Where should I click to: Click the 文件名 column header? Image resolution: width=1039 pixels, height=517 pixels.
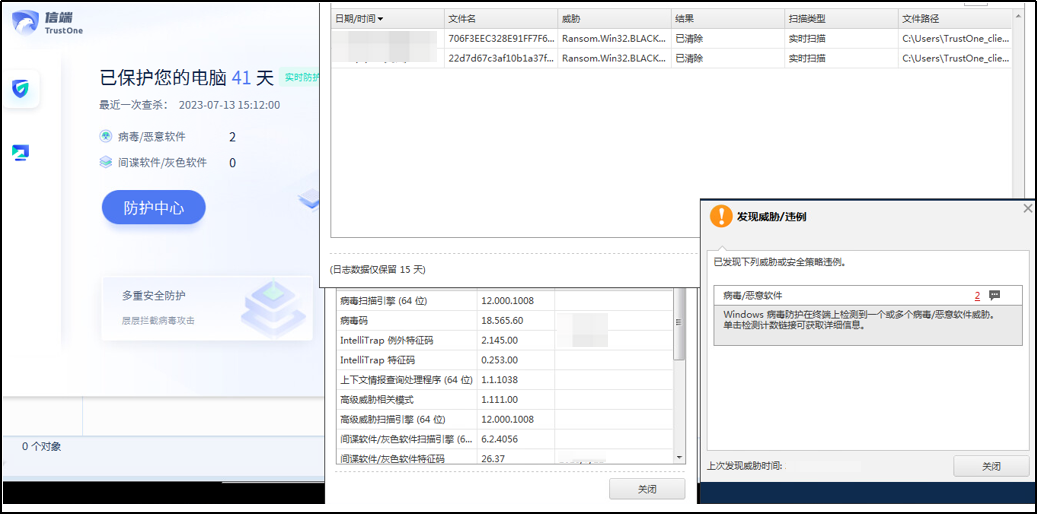click(500, 19)
